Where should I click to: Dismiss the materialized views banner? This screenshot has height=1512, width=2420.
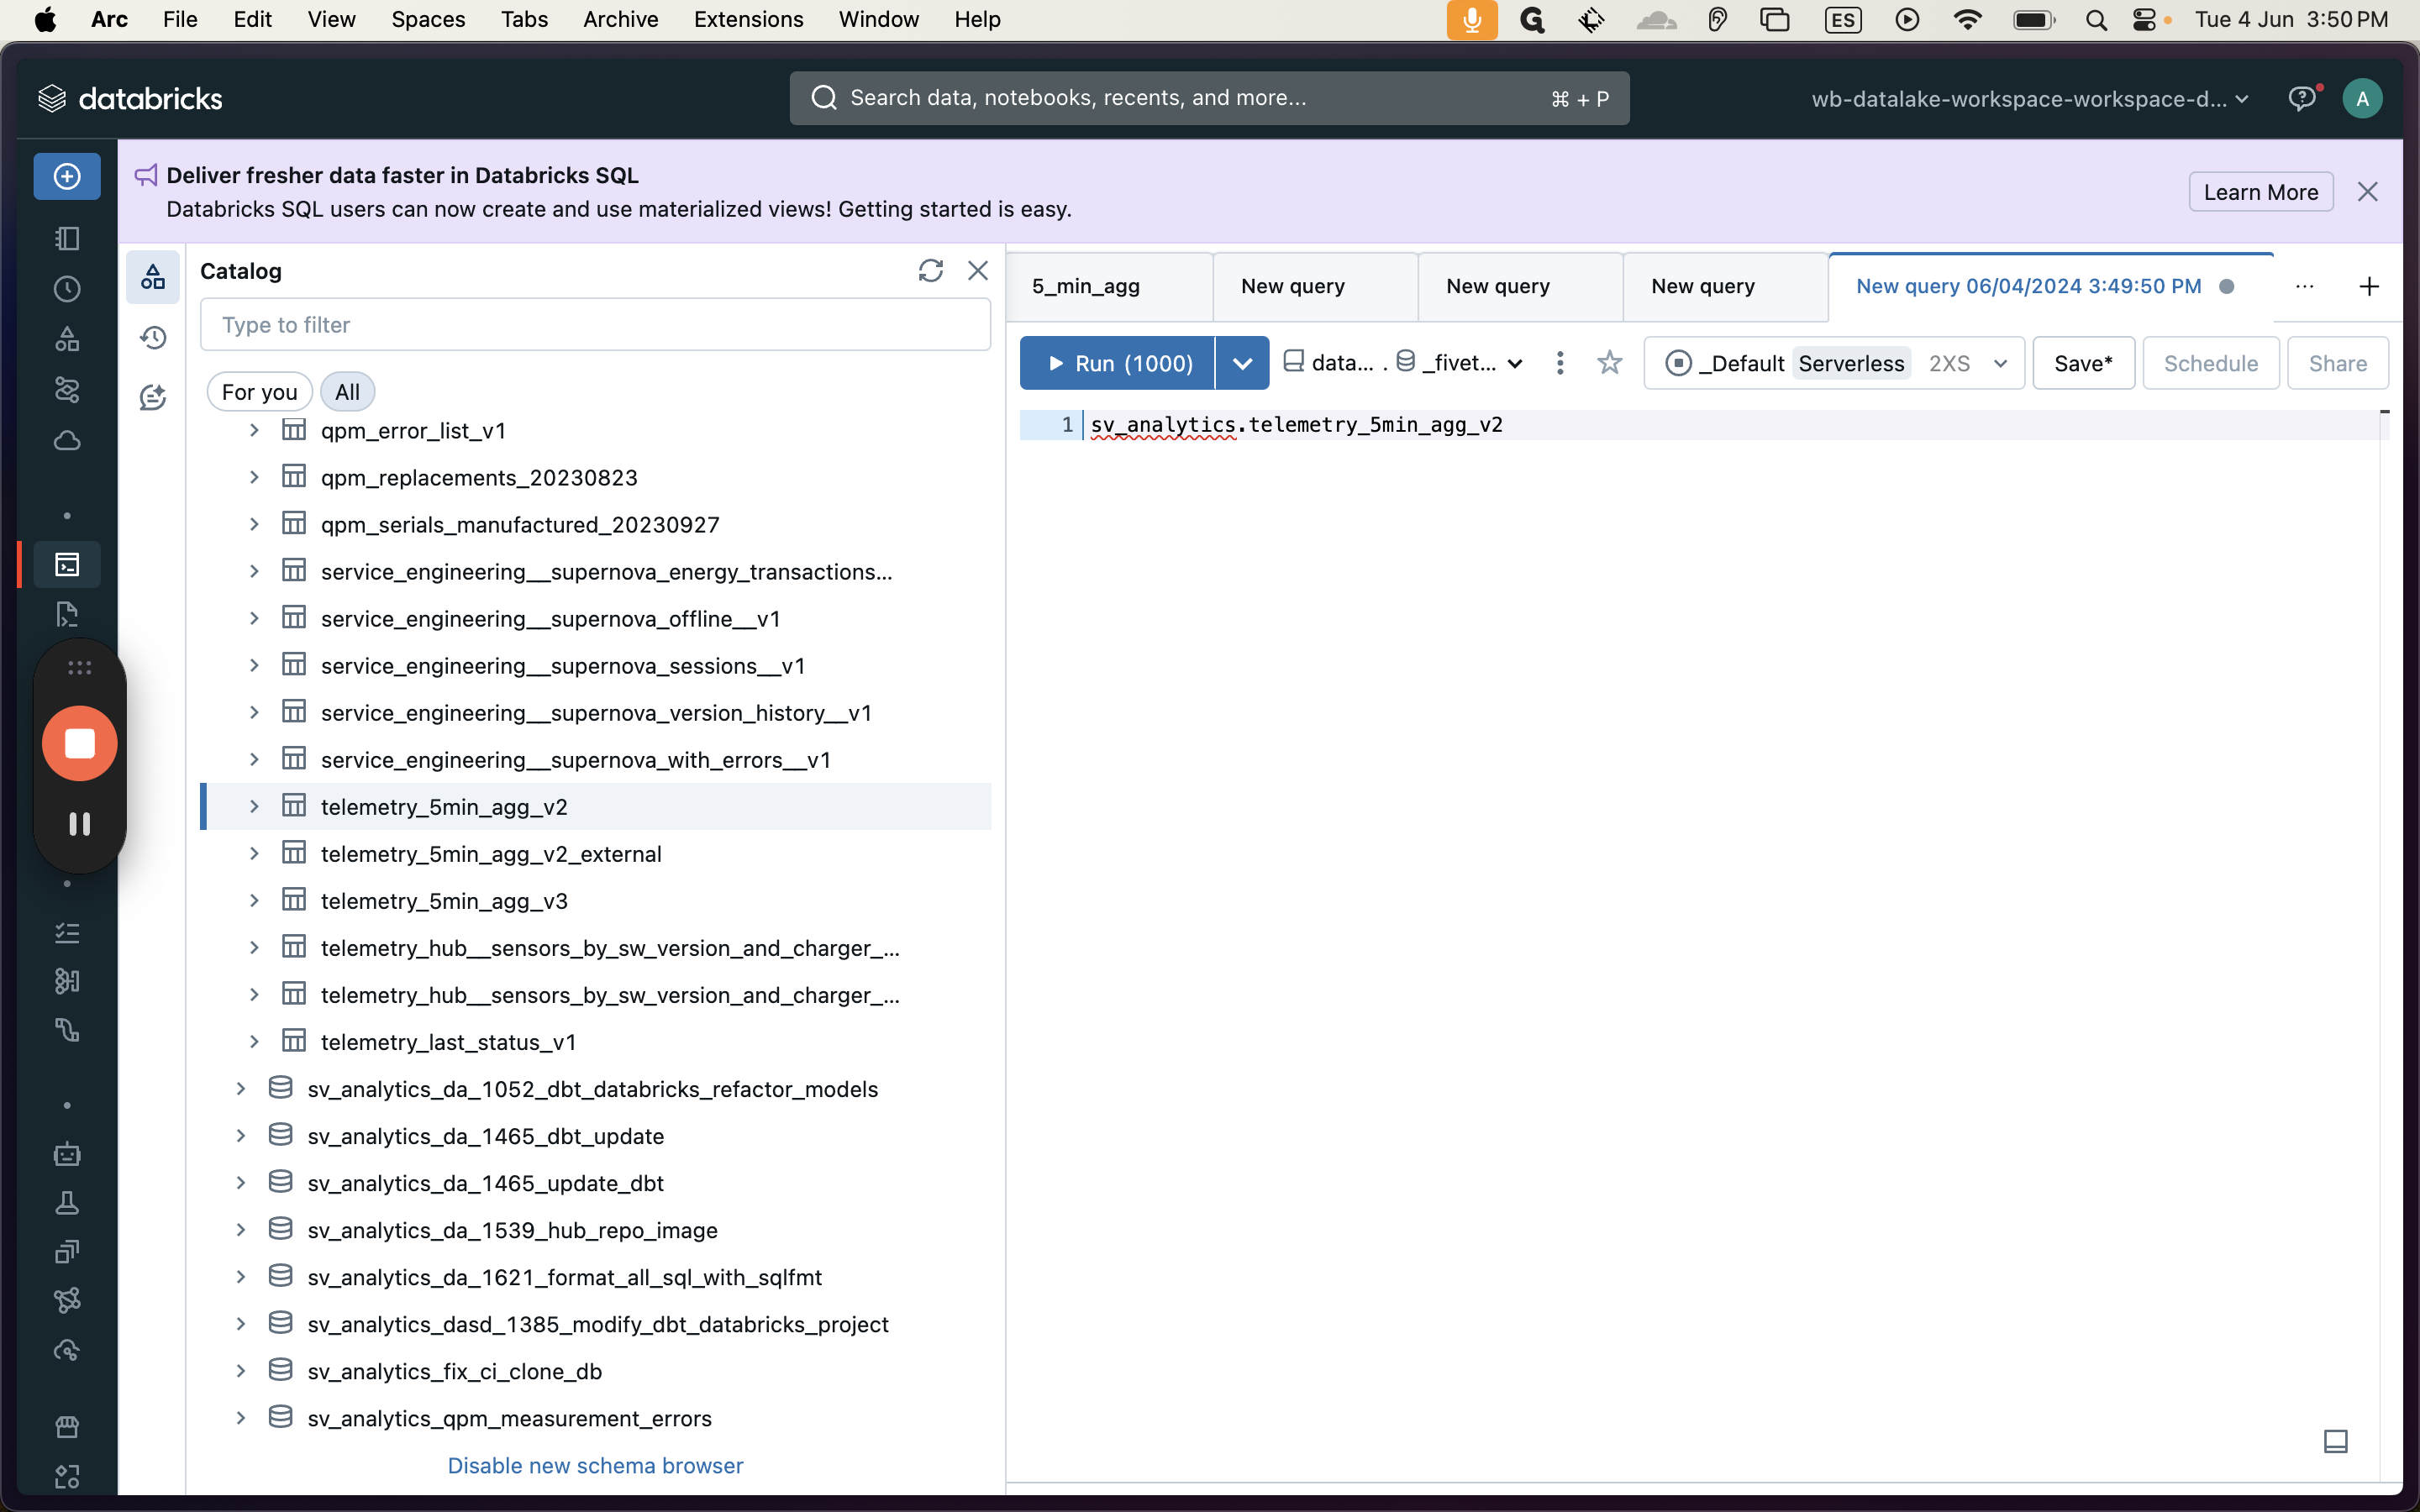pyautogui.click(x=2367, y=192)
